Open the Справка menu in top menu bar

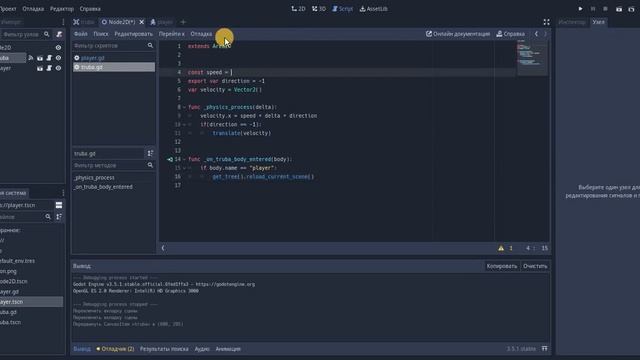(90, 9)
